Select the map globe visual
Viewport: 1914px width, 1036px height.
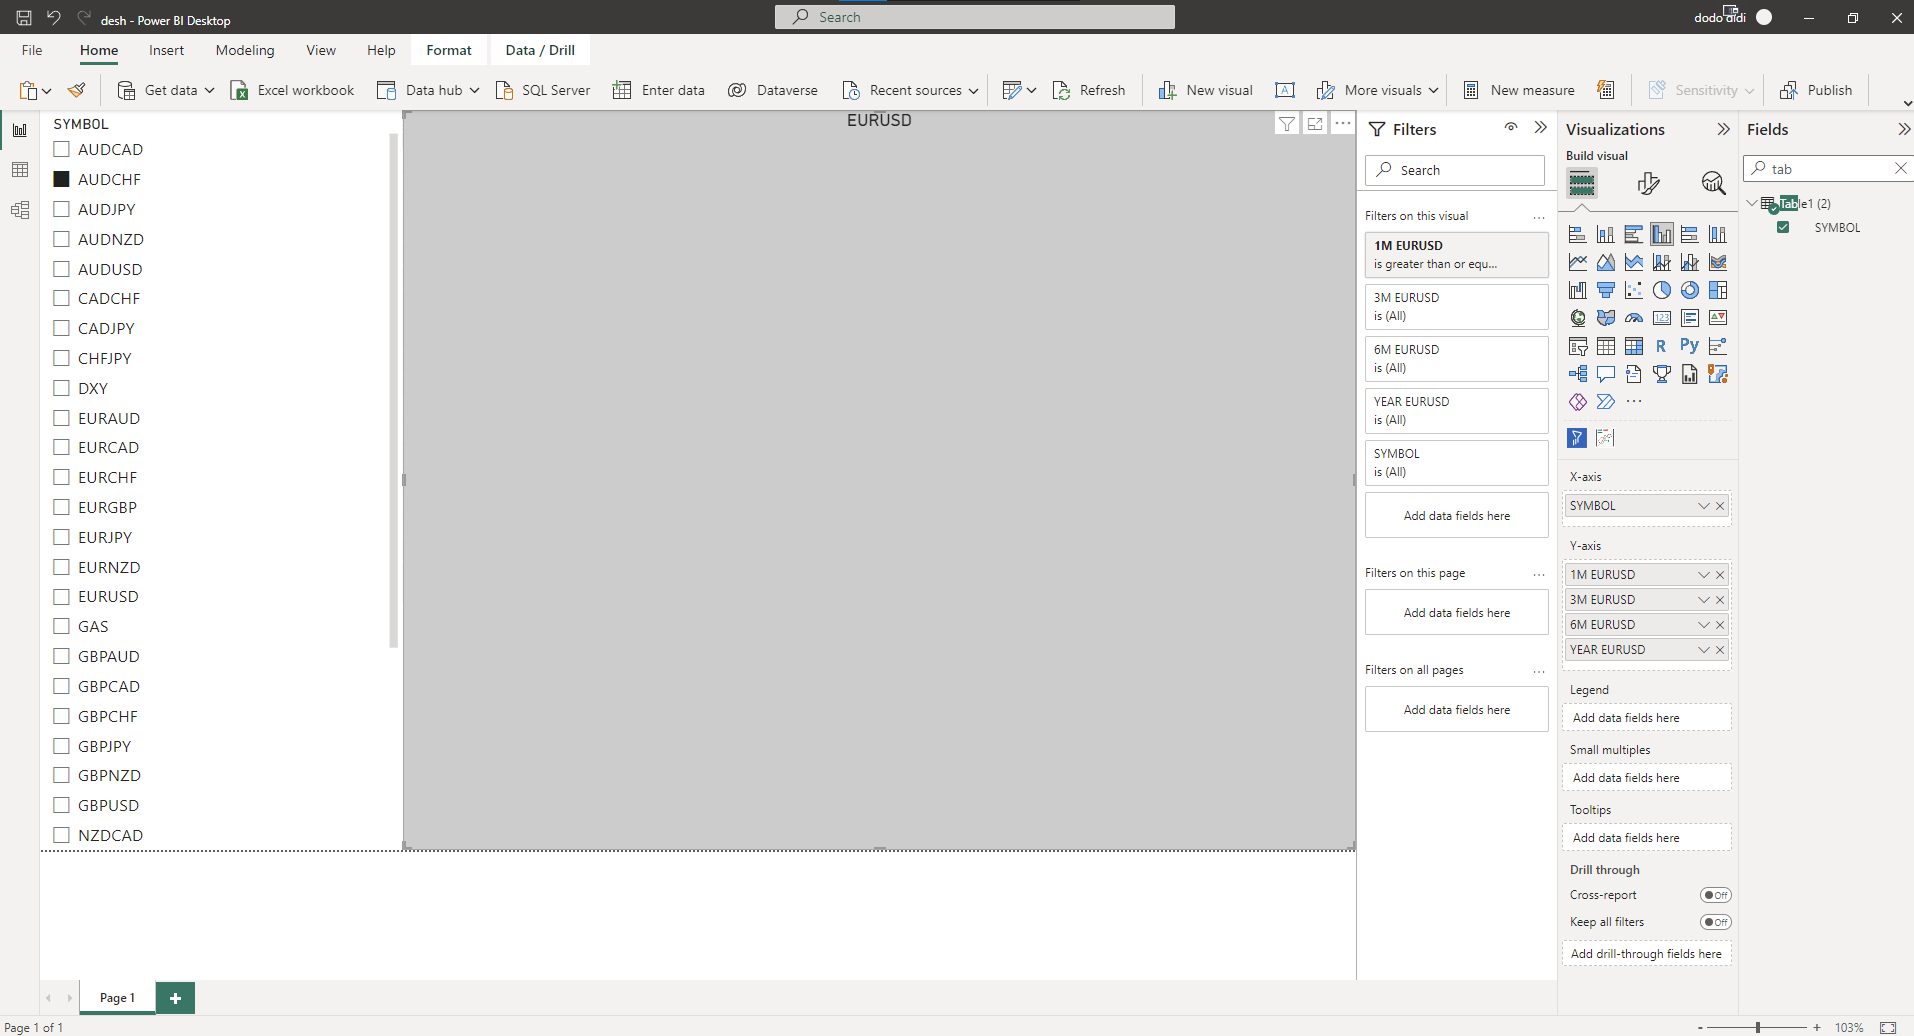[1578, 318]
